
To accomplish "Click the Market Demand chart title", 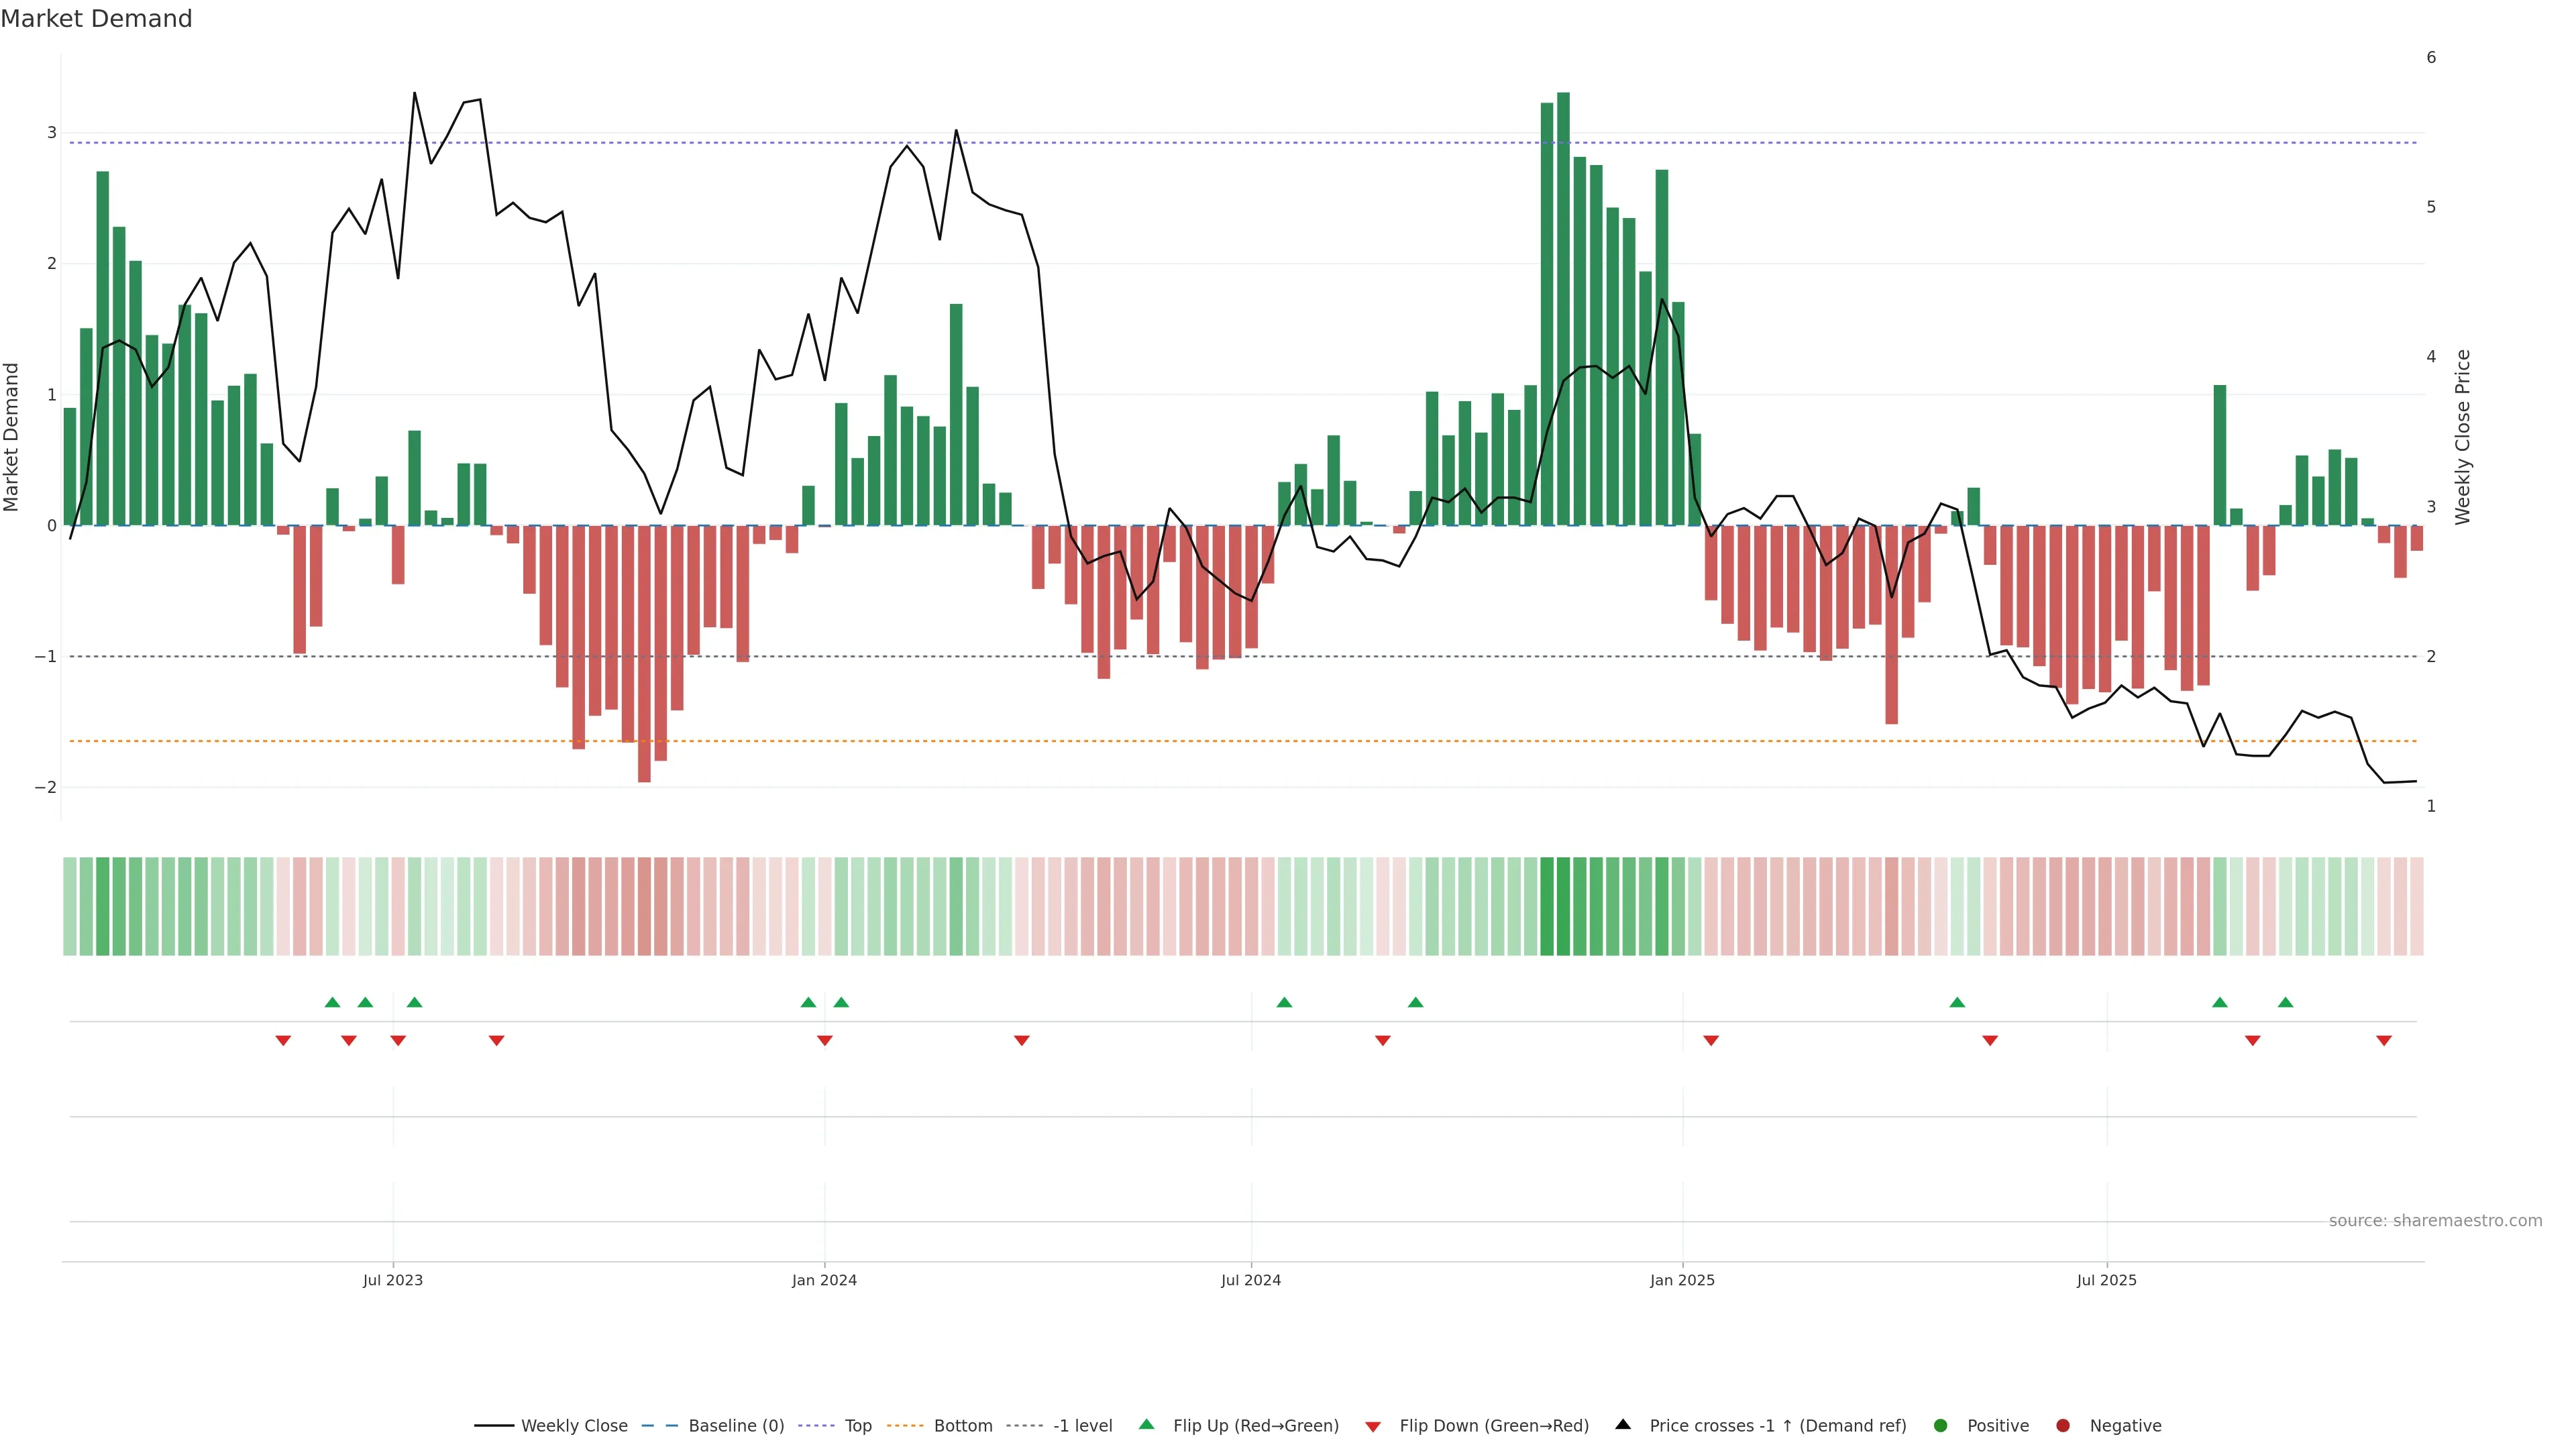I will coord(96,19).
